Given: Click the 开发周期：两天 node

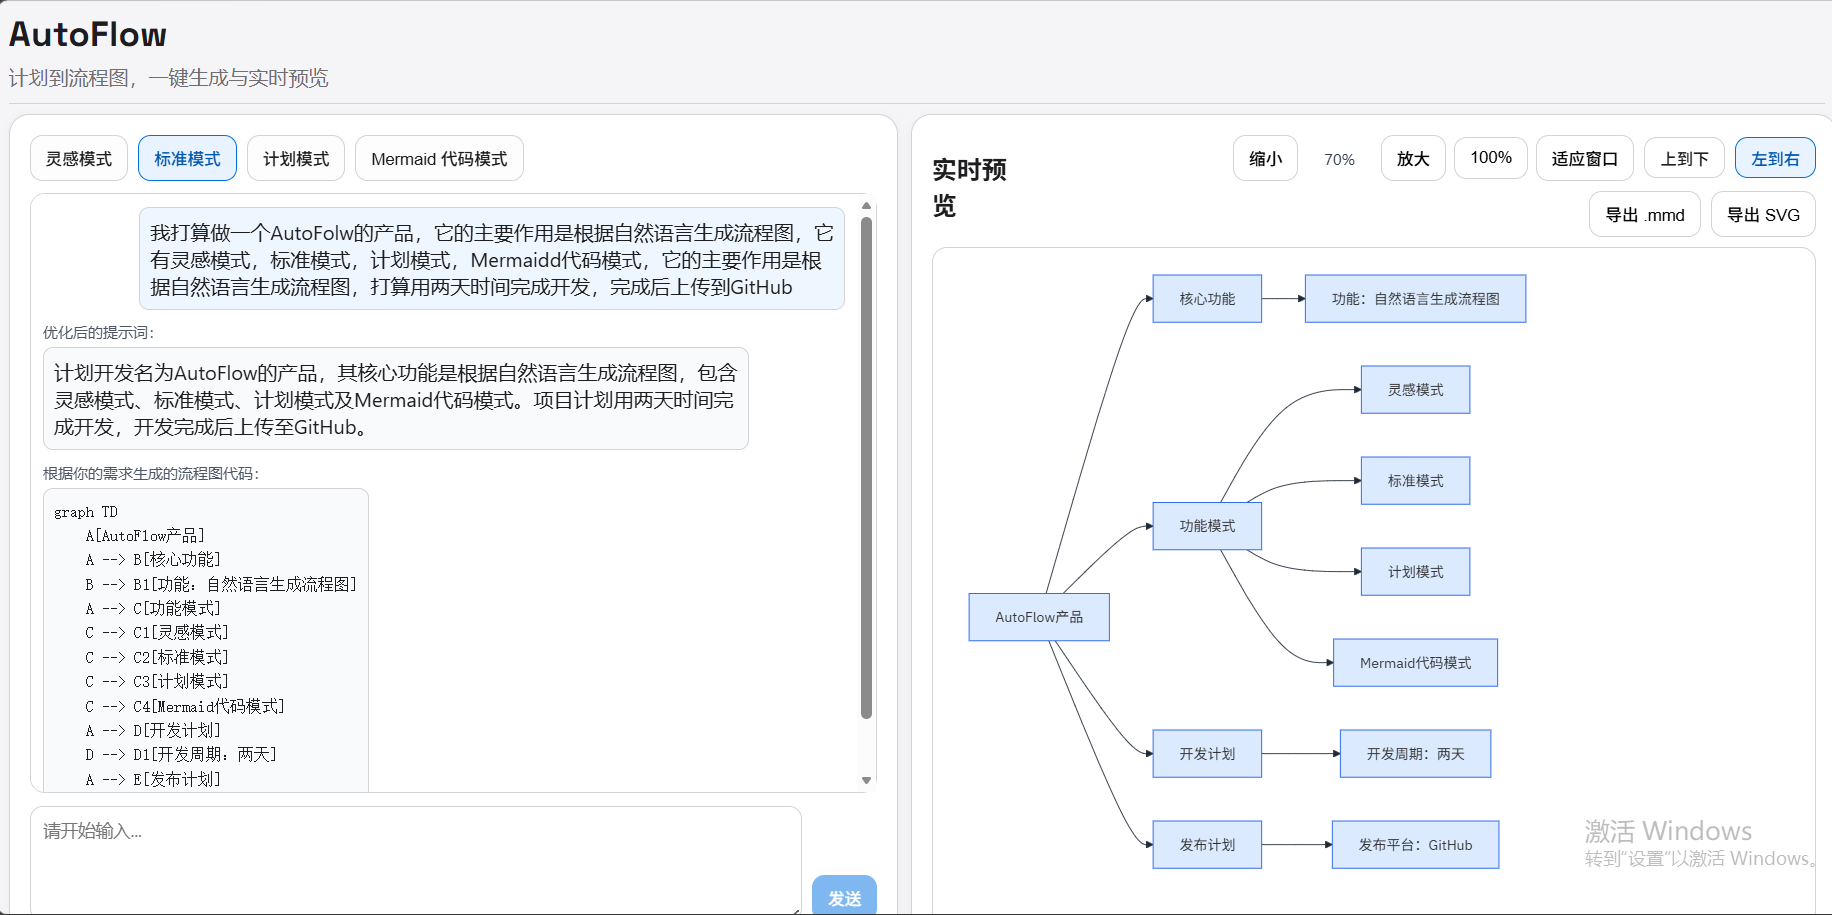Looking at the screenshot, I should (x=1415, y=754).
